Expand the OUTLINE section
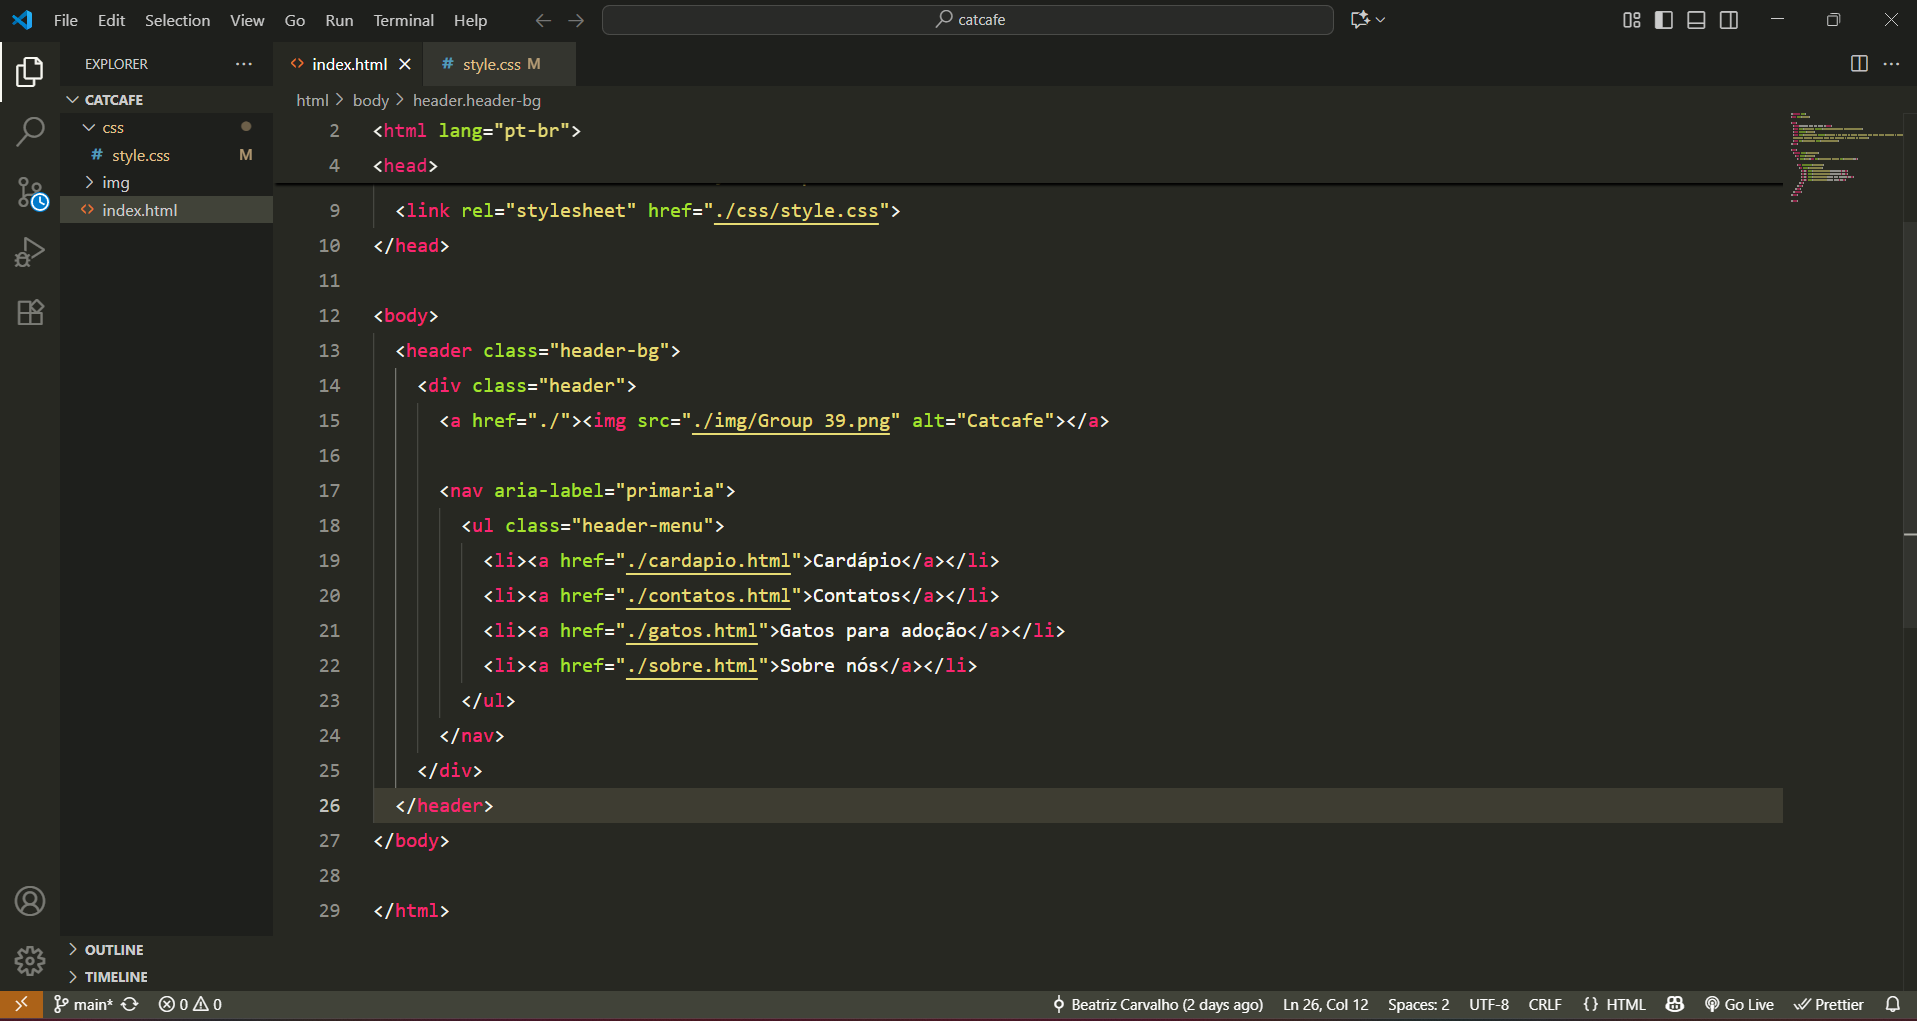This screenshot has width=1917, height=1021. click(113, 950)
